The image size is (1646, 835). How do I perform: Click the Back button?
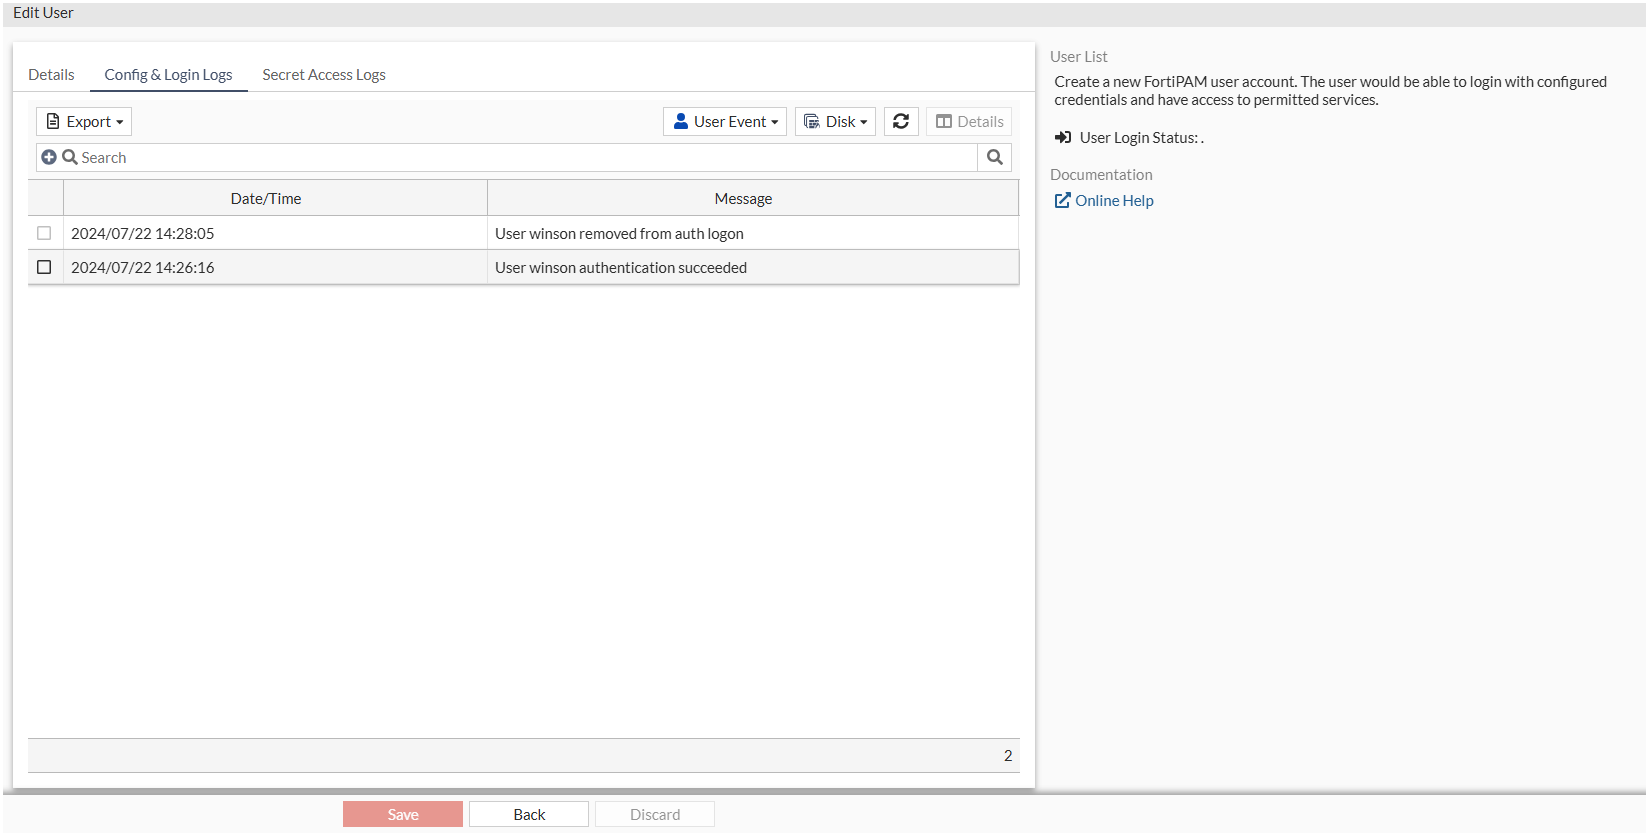529,814
